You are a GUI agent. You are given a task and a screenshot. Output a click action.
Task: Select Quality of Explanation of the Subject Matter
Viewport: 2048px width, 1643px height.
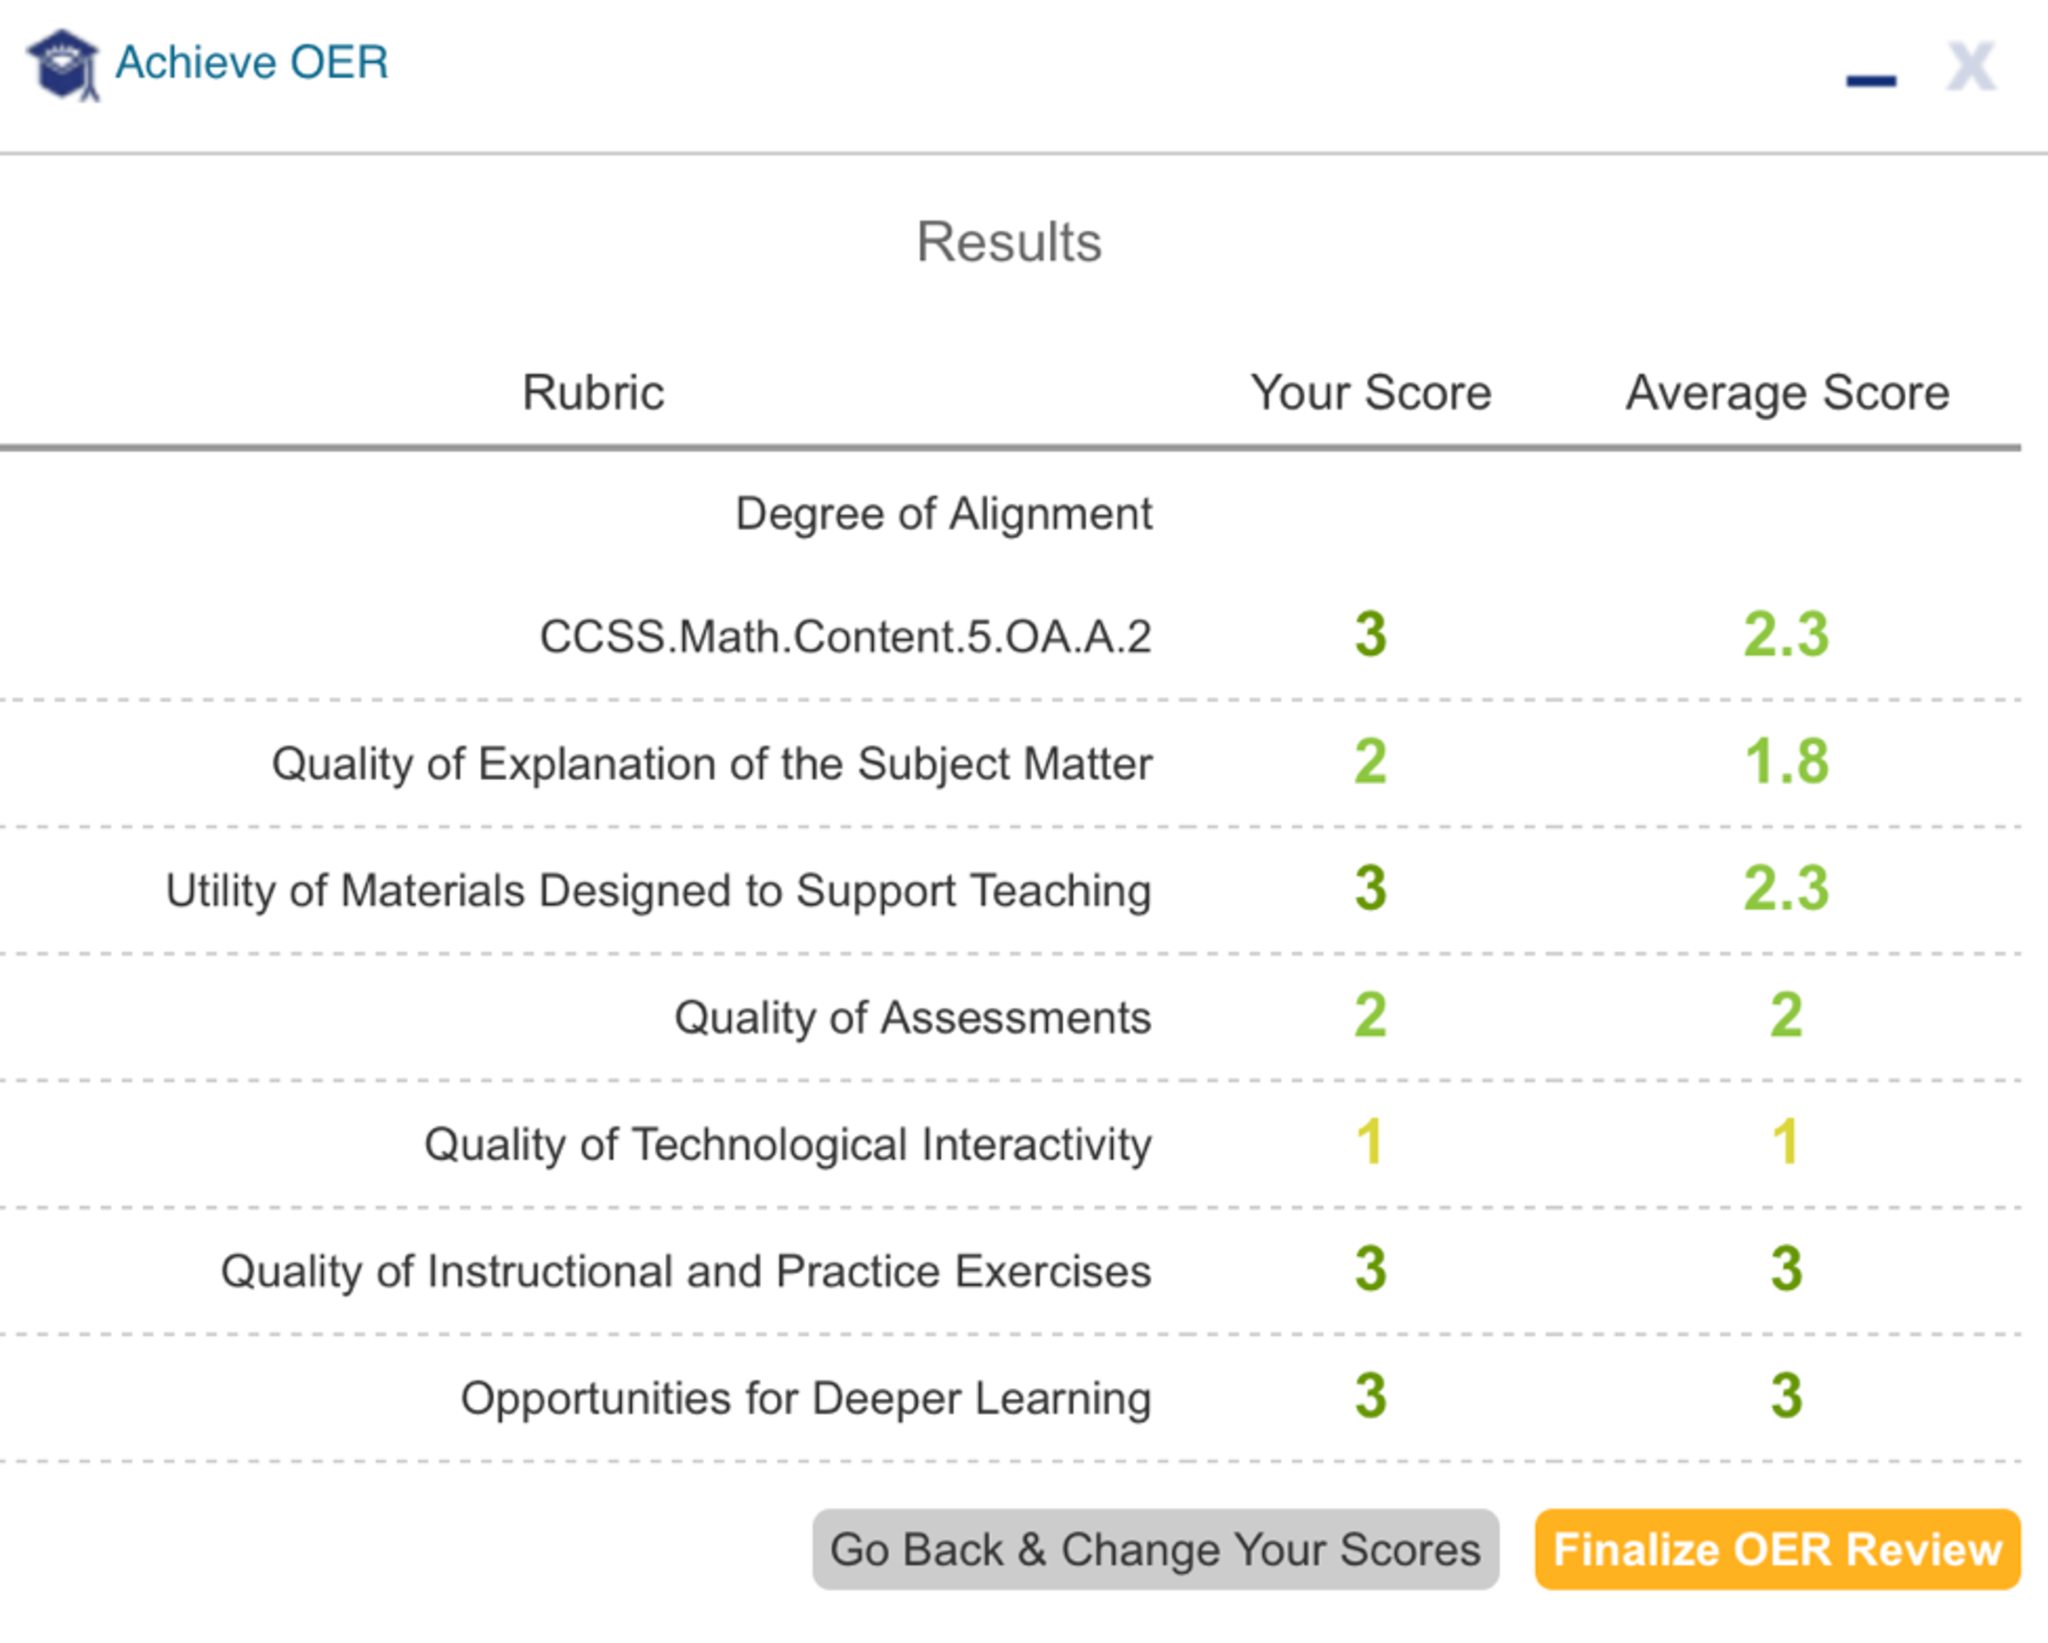[x=712, y=763]
